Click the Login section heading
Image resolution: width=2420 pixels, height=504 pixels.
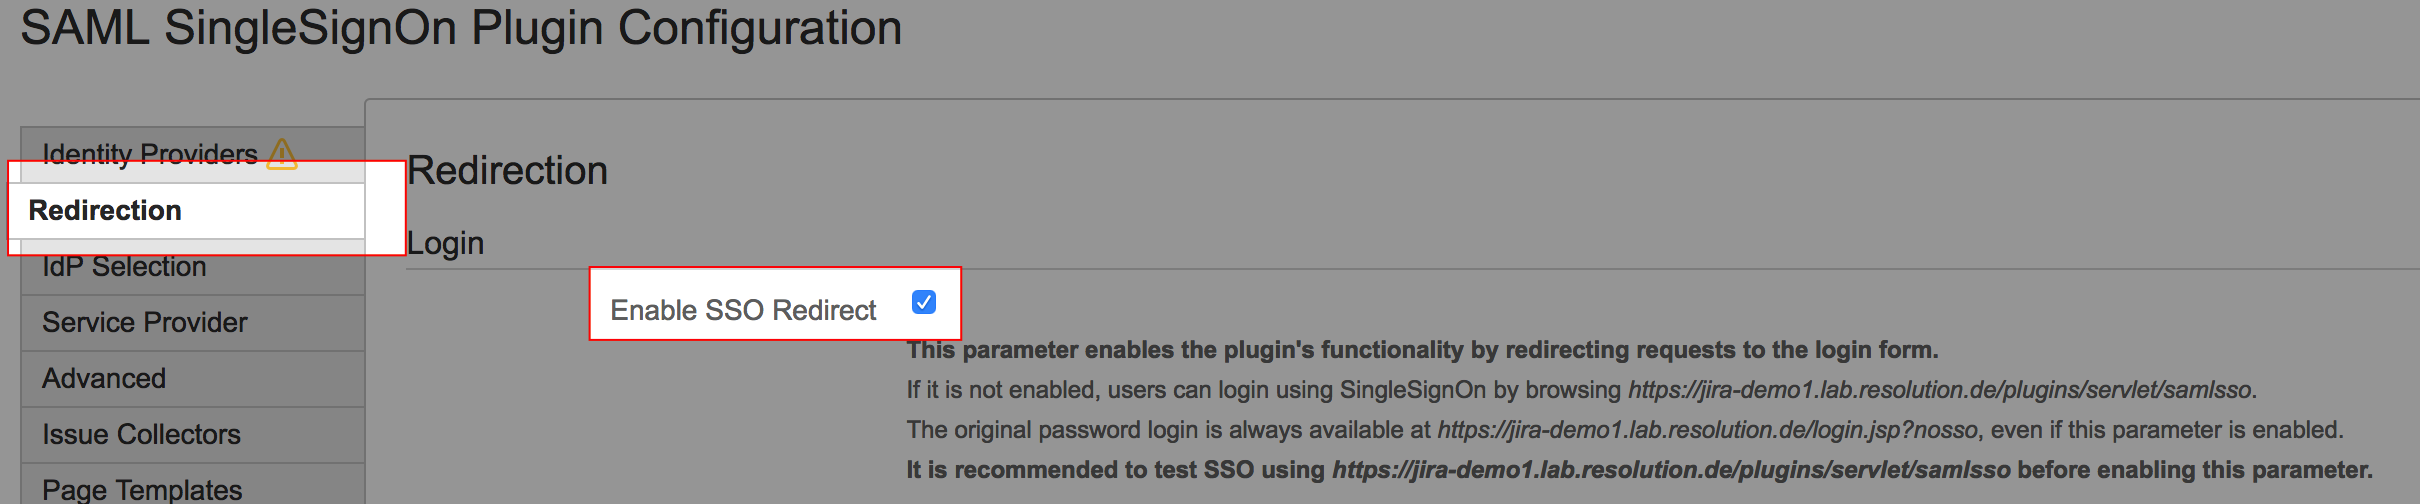pyautogui.click(x=445, y=243)
